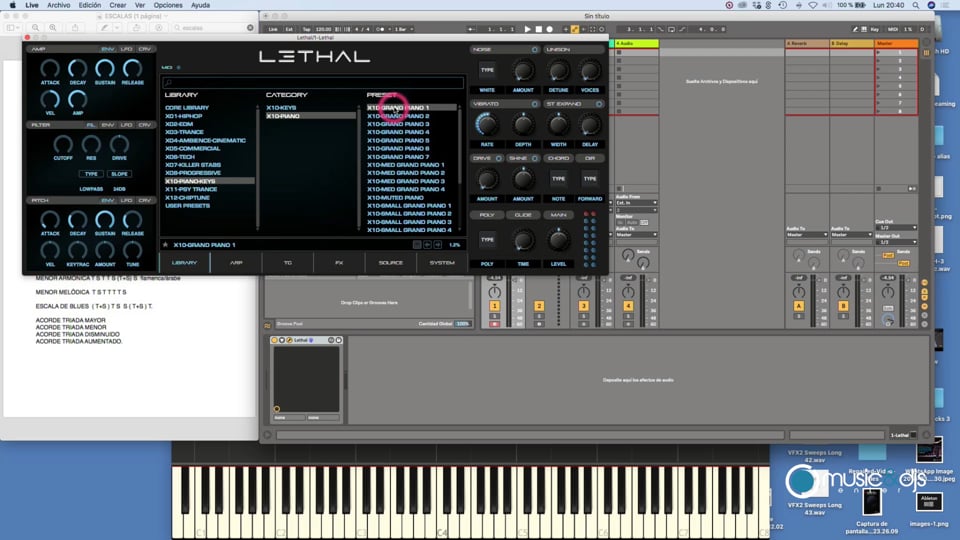Switch to the ARP tab in Lethal
Screen dimensions: 960x540
coord(236,263)
